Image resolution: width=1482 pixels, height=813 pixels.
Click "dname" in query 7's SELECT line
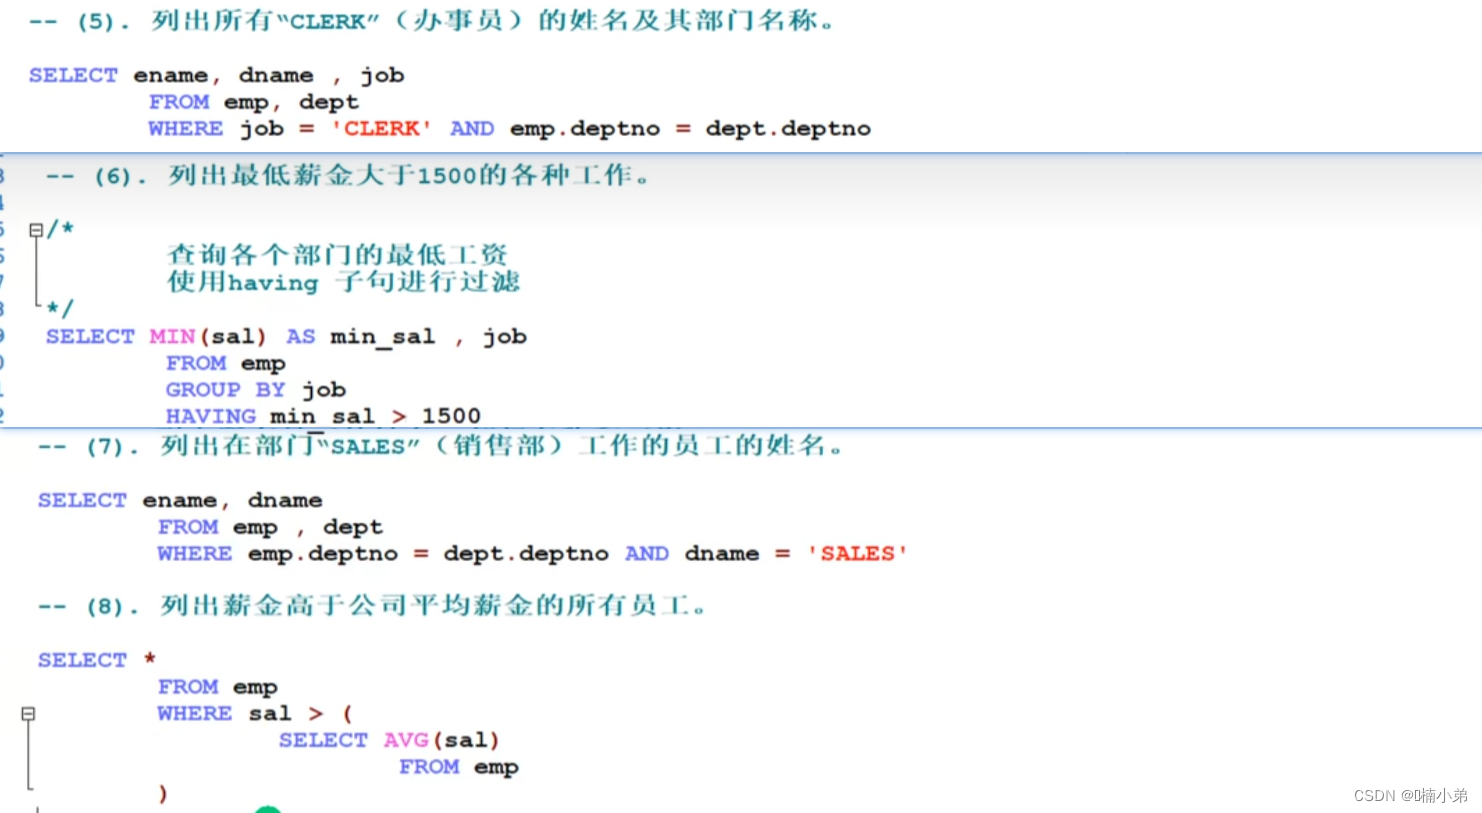285,501
